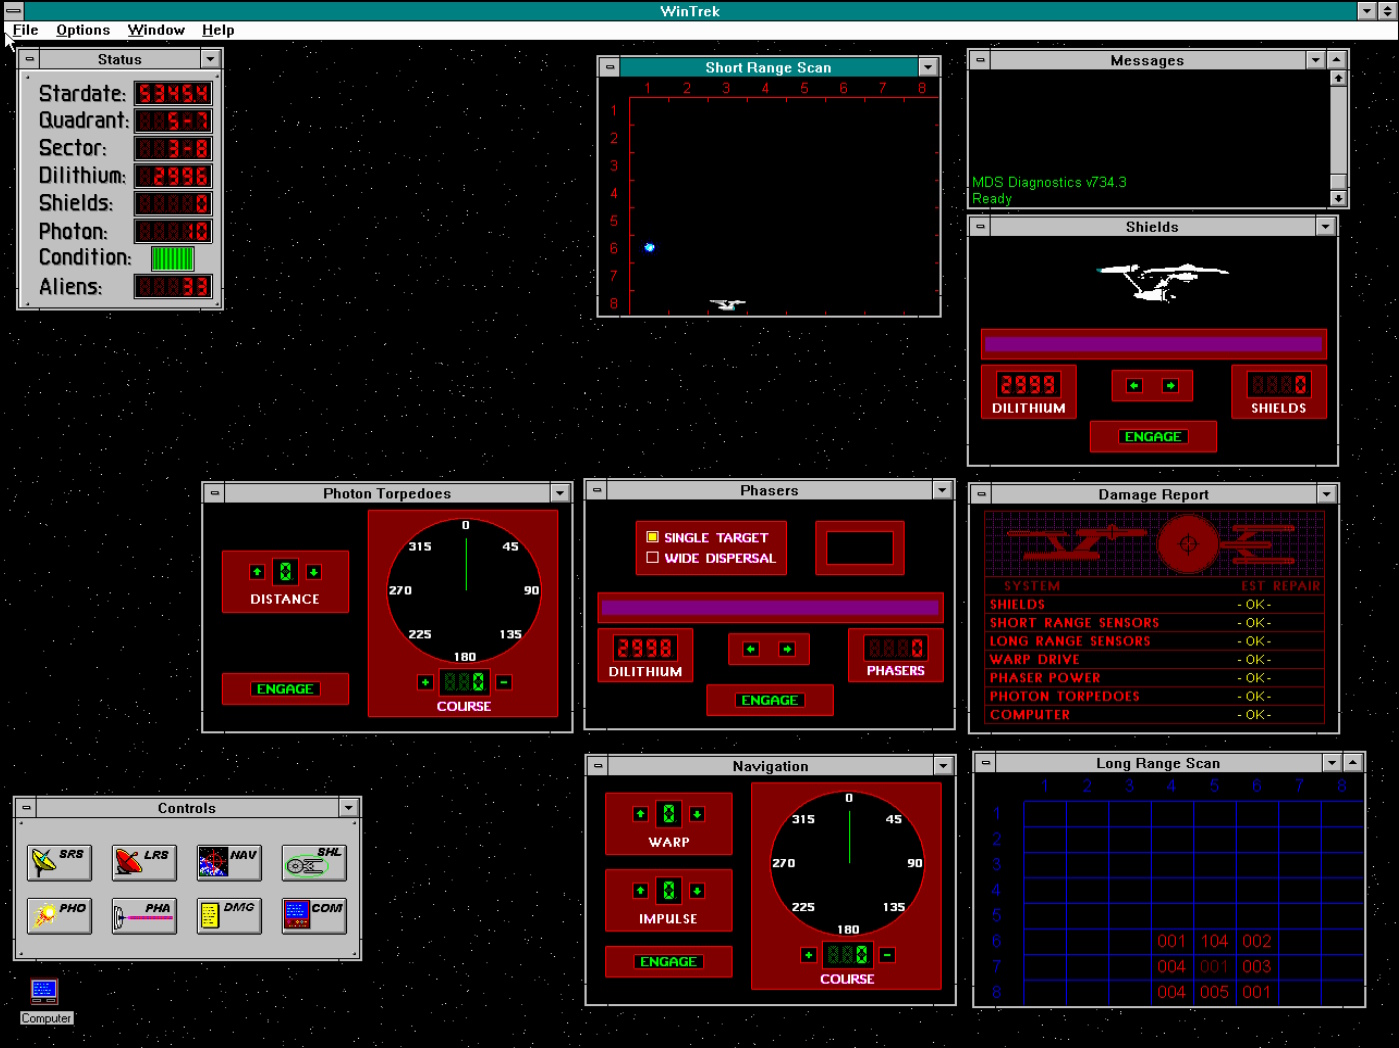Viewport: 1399px width, 1048px height.
Task: Lower the Impulse value with down arrow
Action: point(697,890)
